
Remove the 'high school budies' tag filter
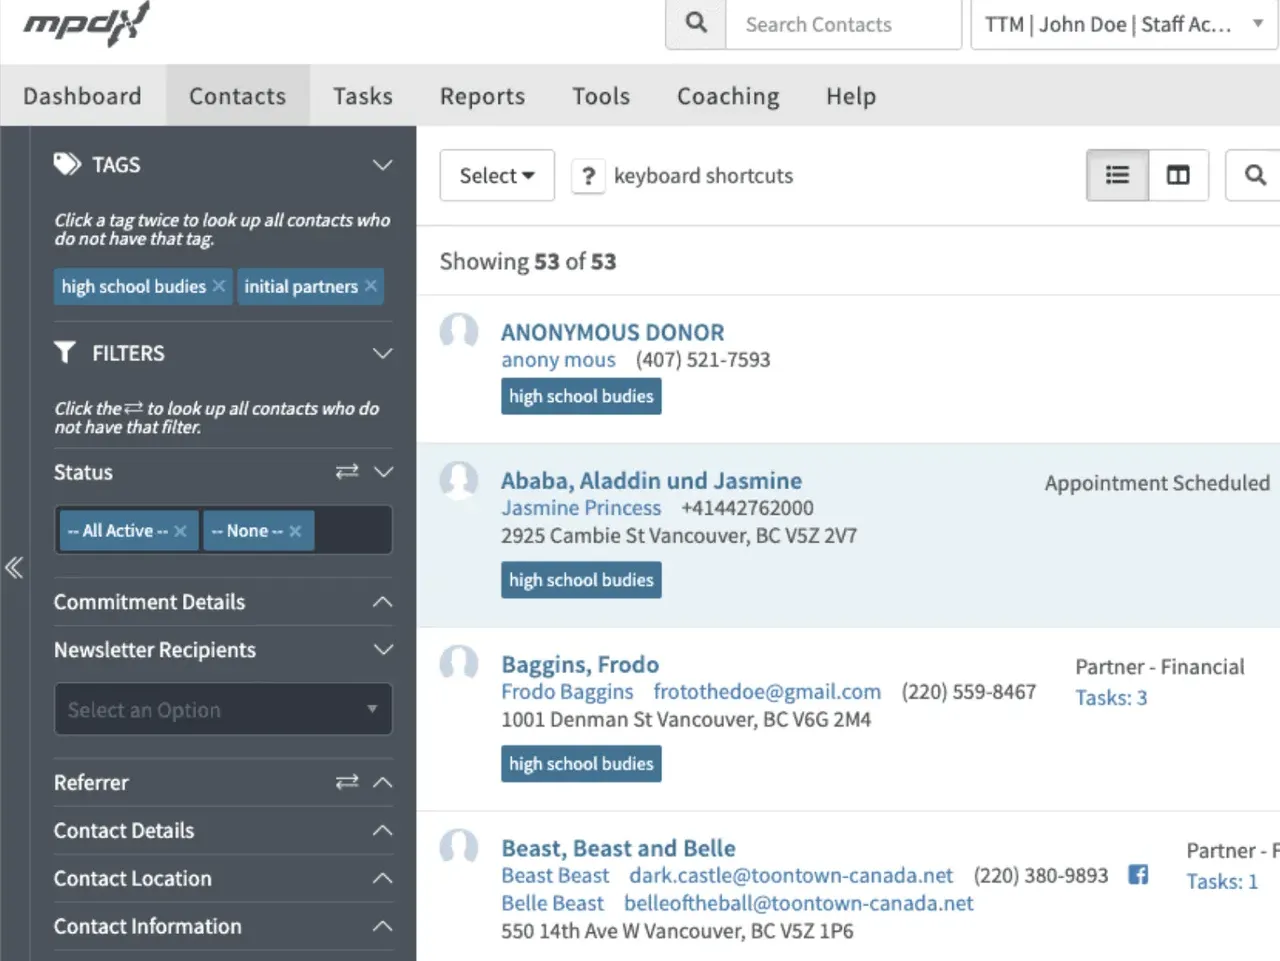coord(219,286)
